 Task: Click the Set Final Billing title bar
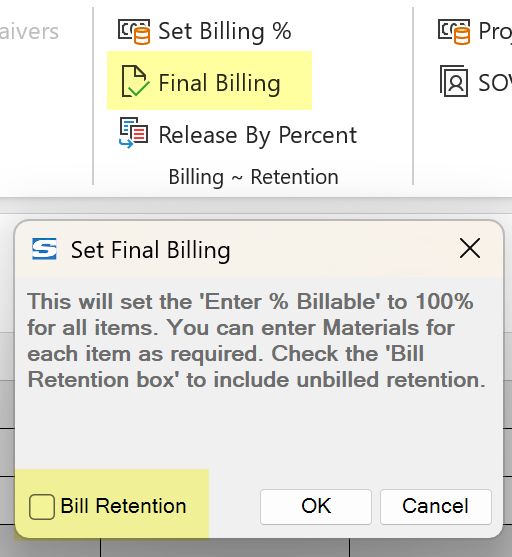(259, 249)
